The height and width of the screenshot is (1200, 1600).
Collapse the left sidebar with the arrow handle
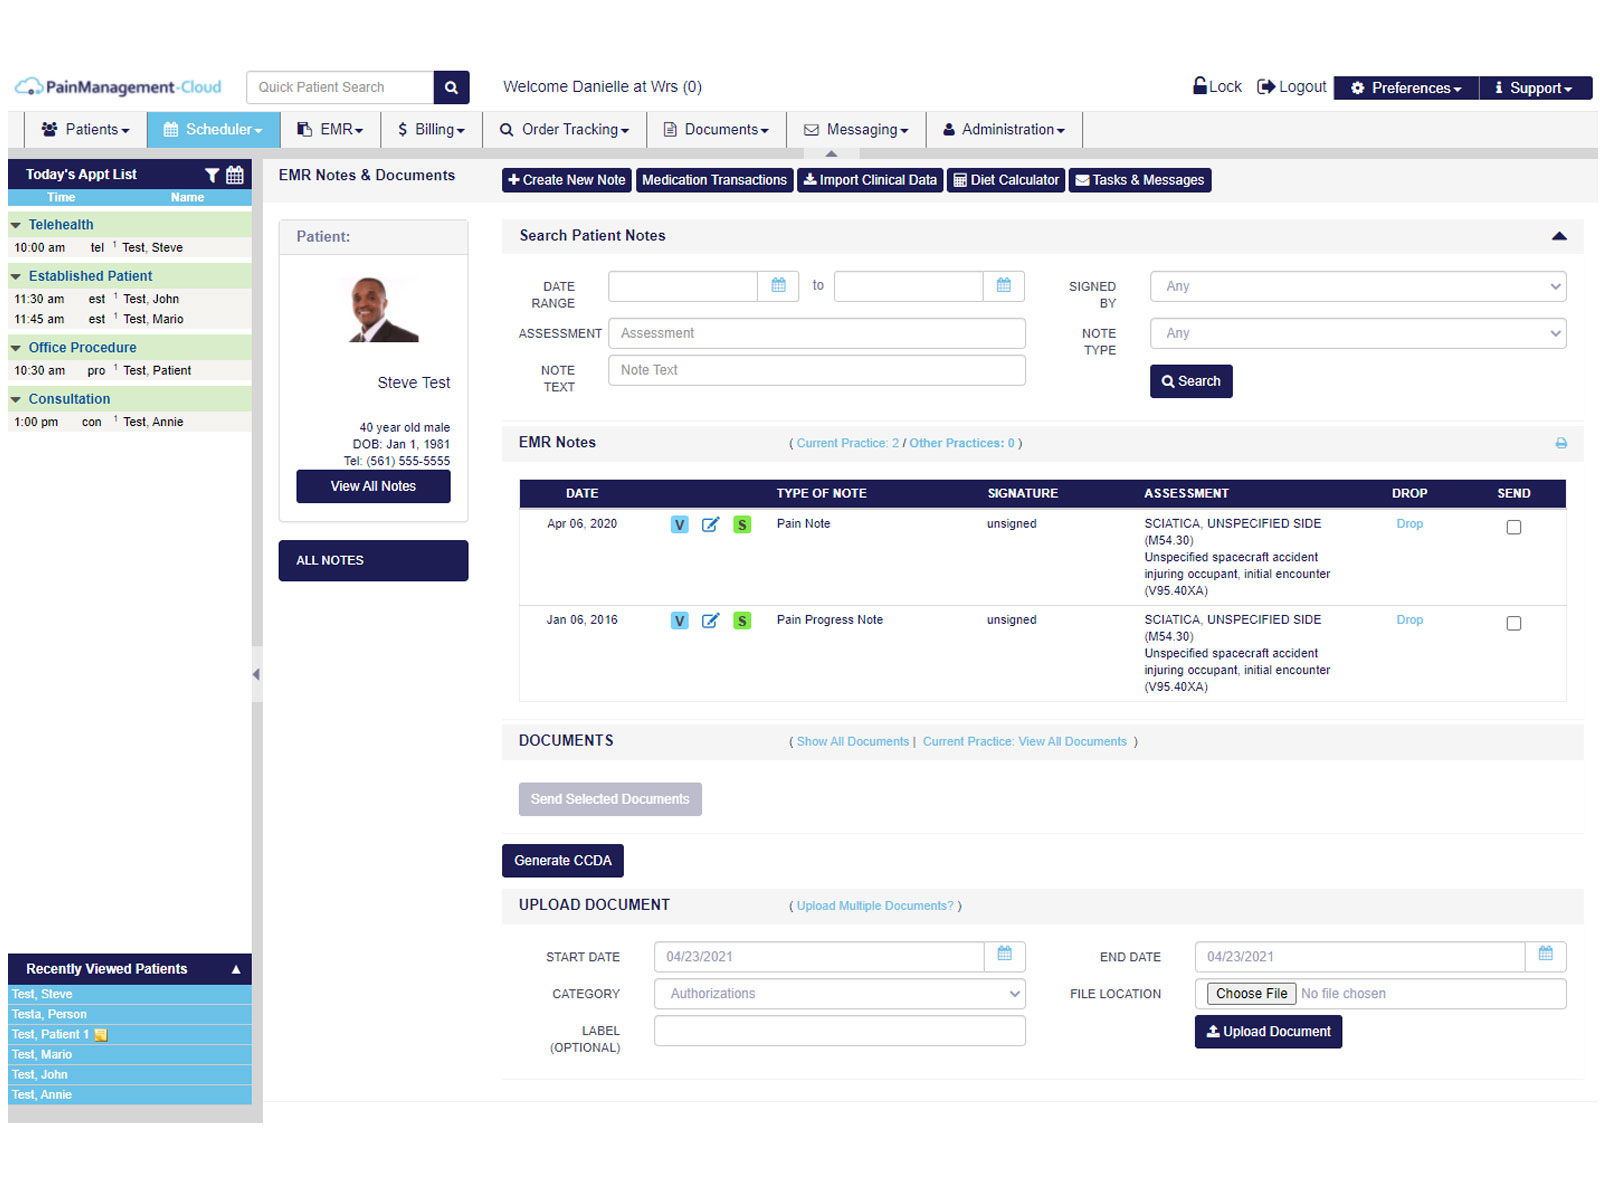click(x=256, y=675)
